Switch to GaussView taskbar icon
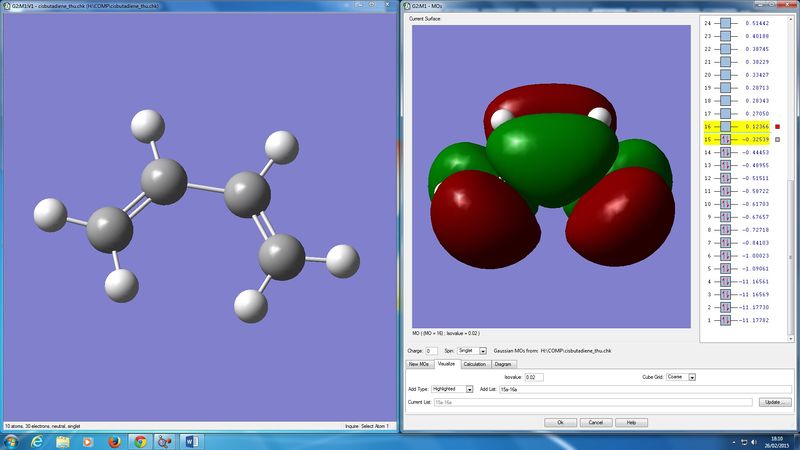800x450 pixels. [x=166, y=440]
